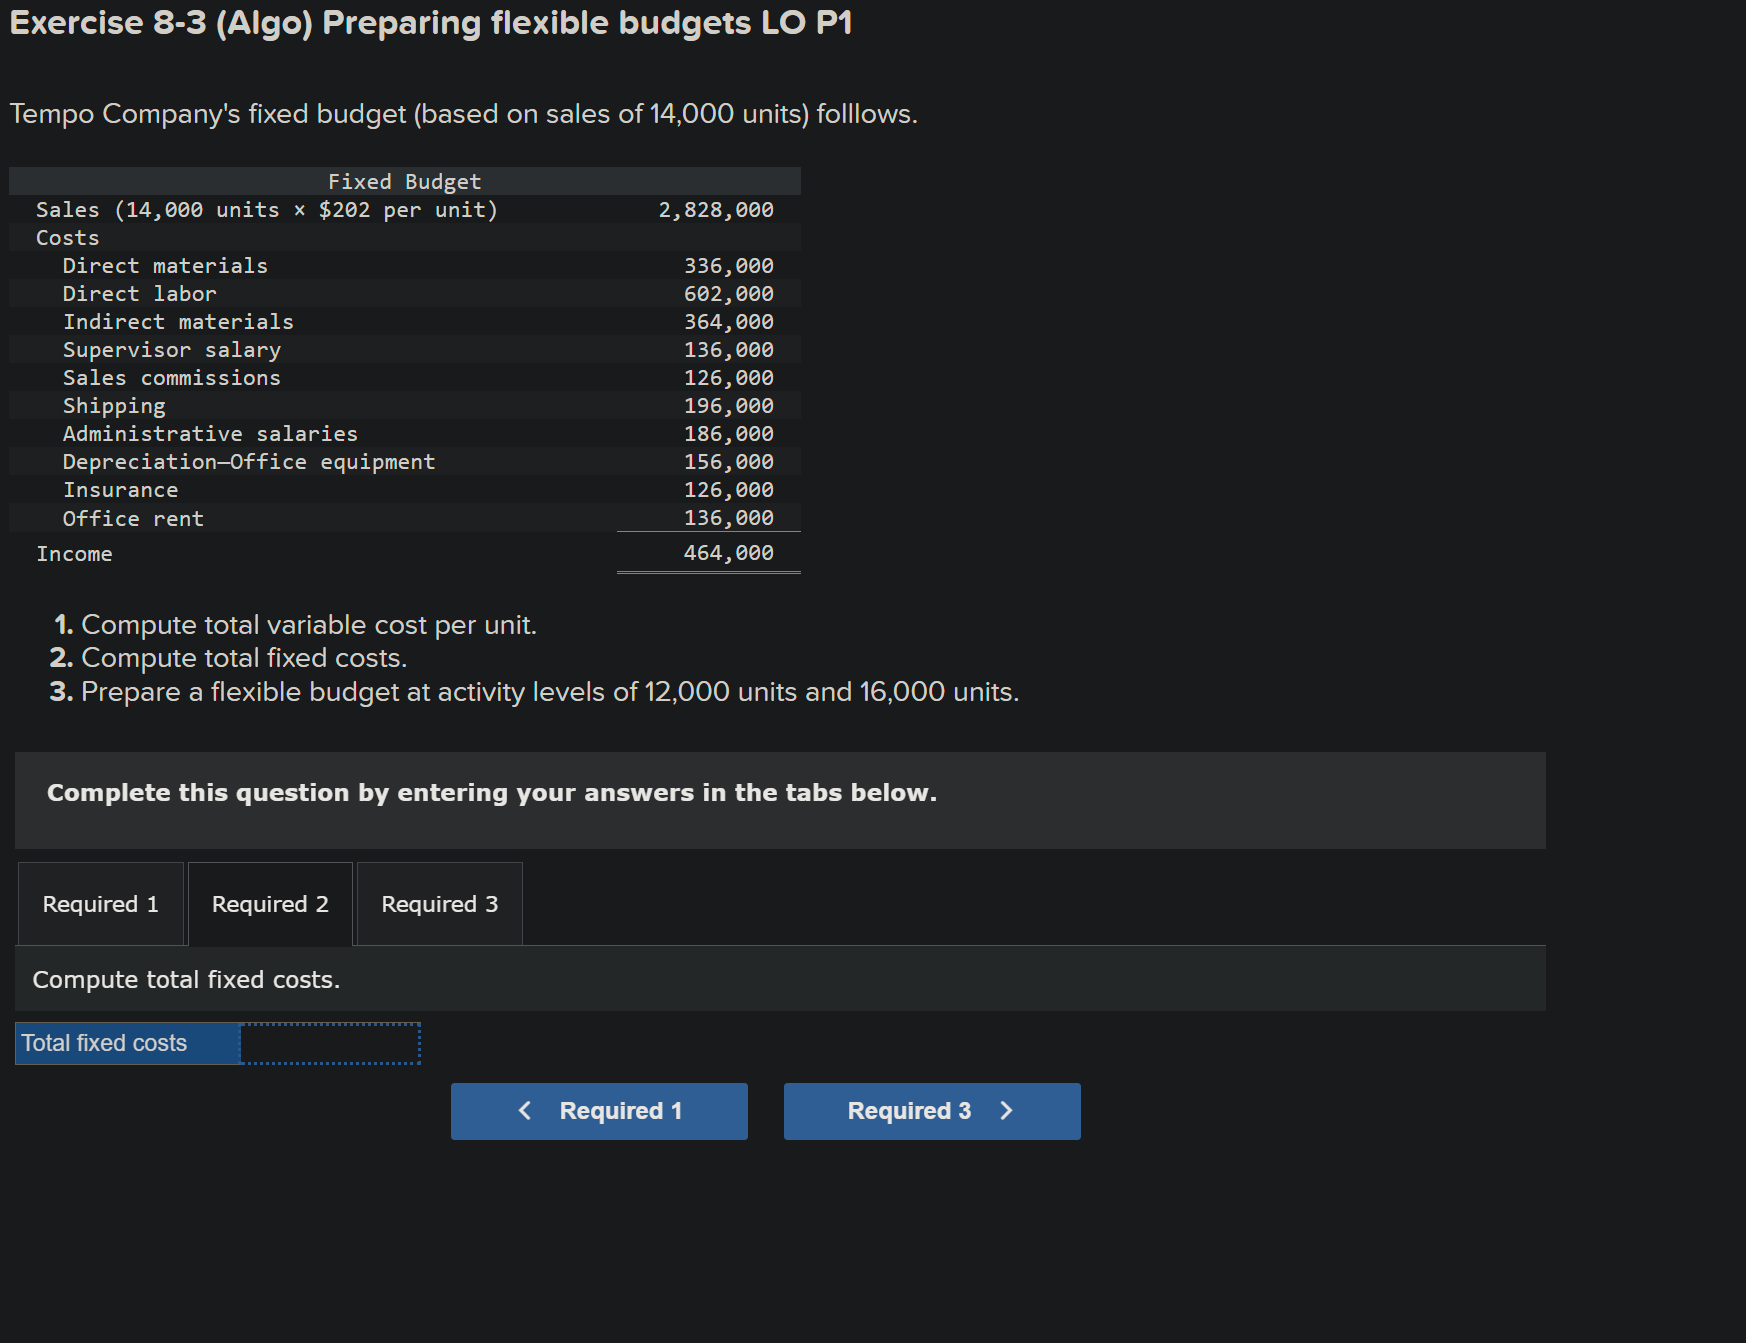Switch to the Required 1 tab
Screen dimensions: 1746x1344
click(99, 903)
